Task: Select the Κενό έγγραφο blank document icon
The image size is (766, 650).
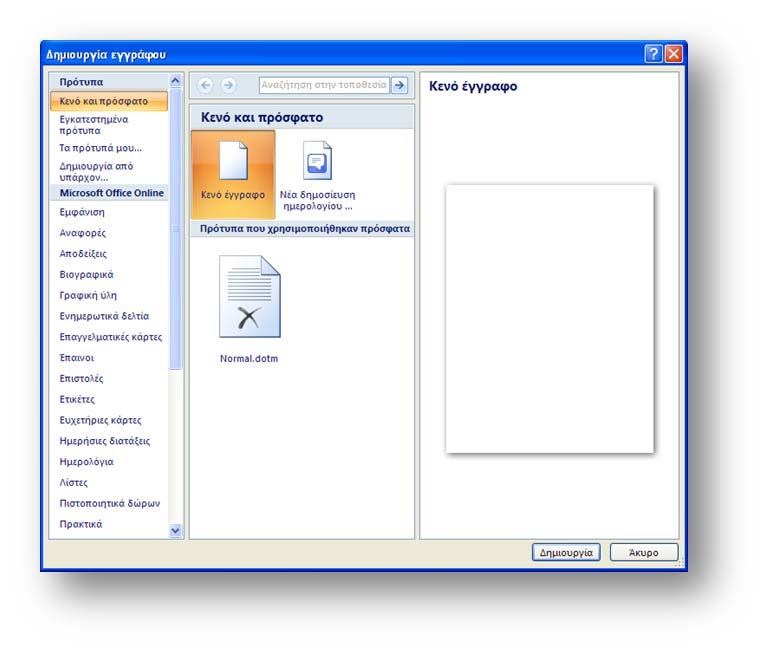Action: click(x=233, y=173)
